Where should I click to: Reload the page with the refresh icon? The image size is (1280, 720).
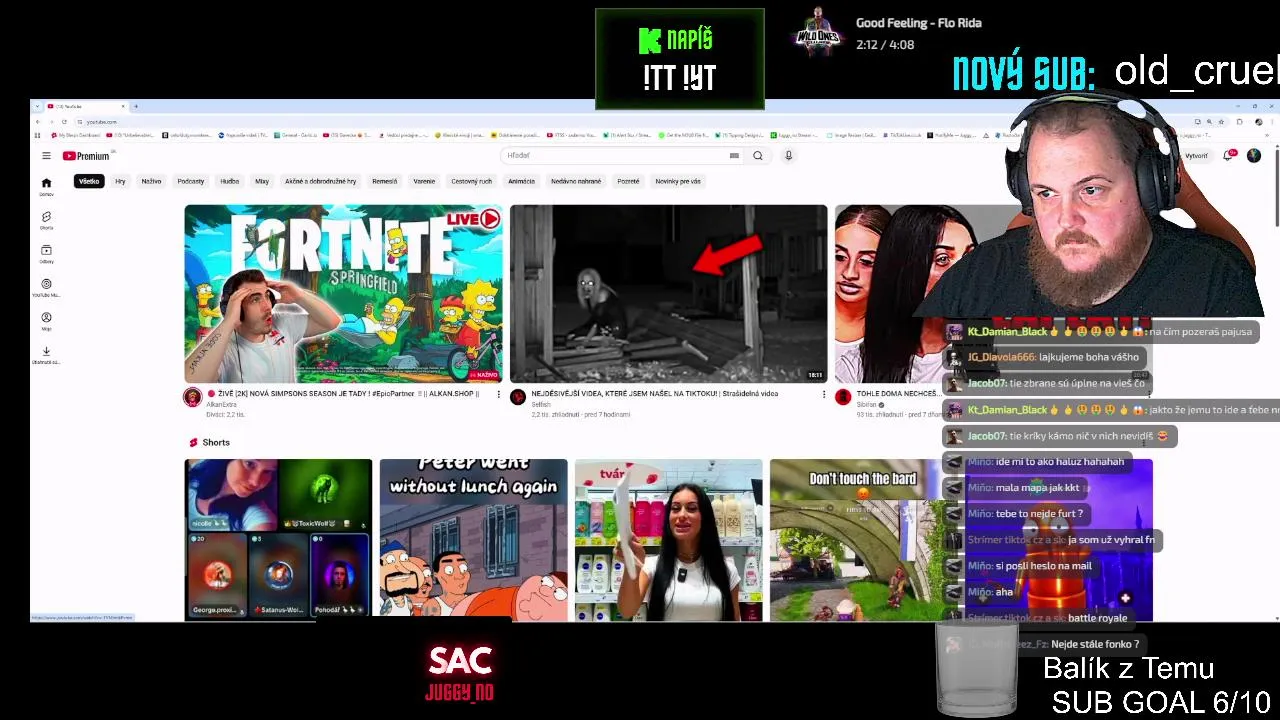[64, 122]
